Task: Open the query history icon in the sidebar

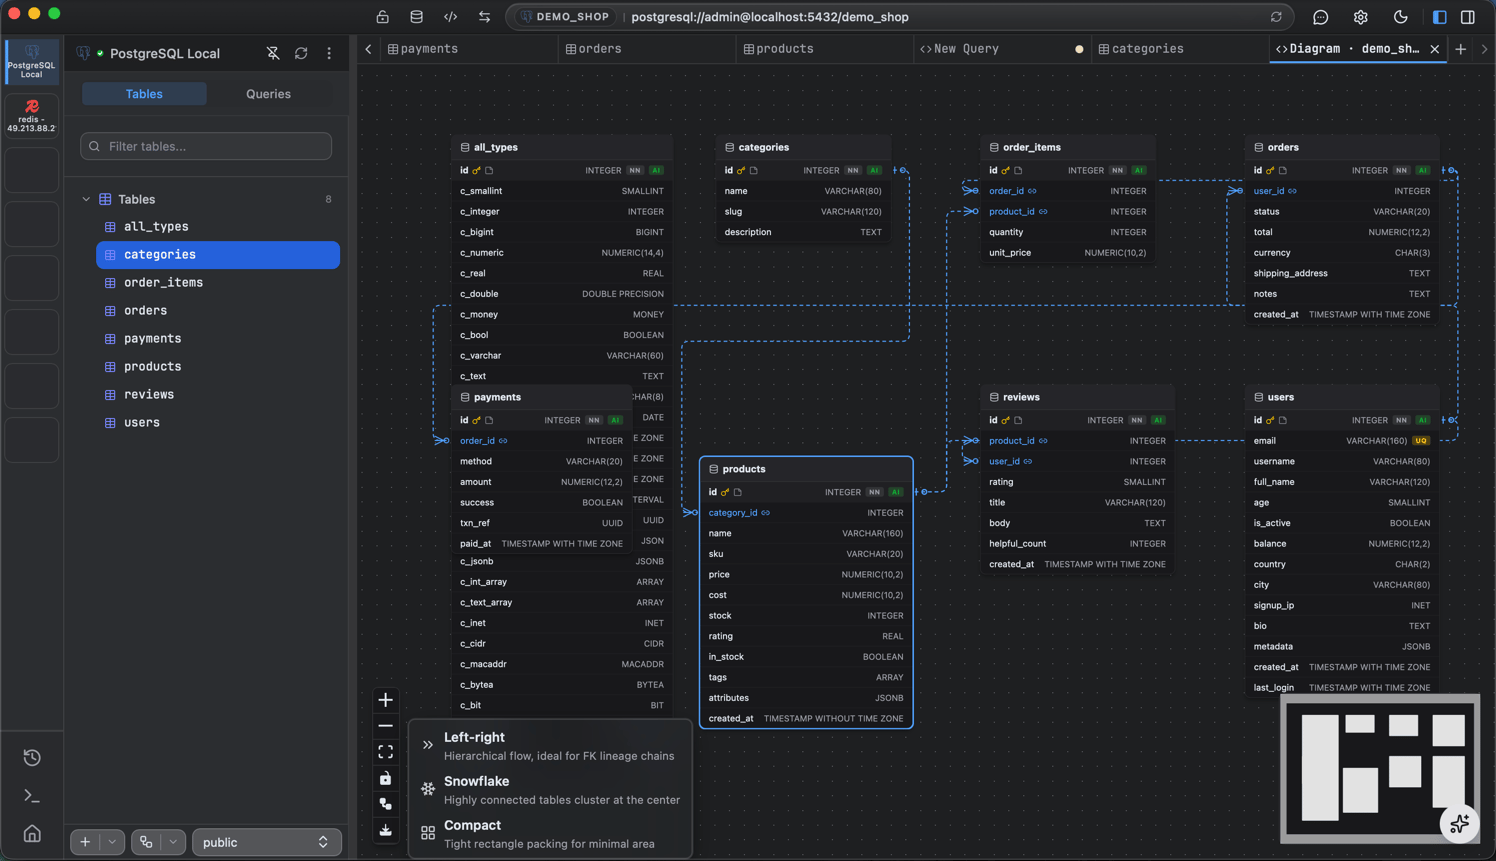Action: (x=32, y=758)
